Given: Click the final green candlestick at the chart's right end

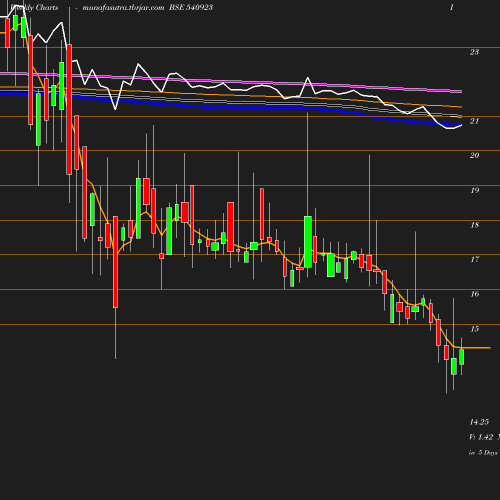Looking at the screenshot, I should (462, 357).
